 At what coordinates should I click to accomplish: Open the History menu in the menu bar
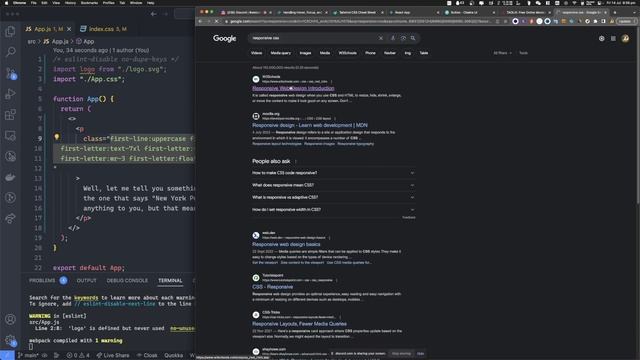pos(70,3)
